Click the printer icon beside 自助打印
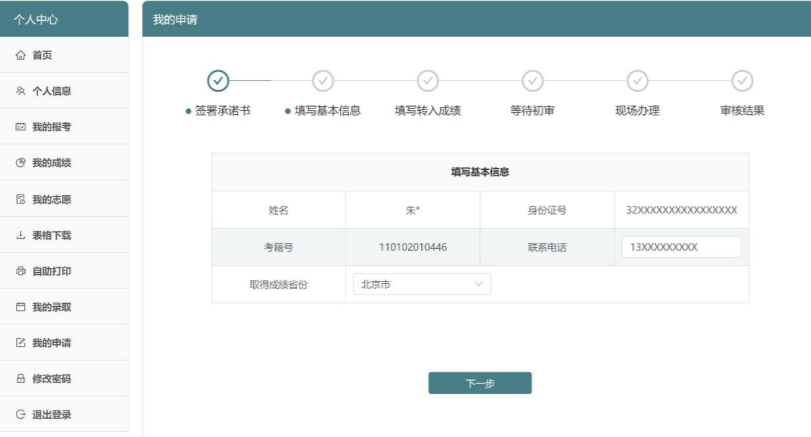Viewport: 811px width, 437px height. (21, 271)
